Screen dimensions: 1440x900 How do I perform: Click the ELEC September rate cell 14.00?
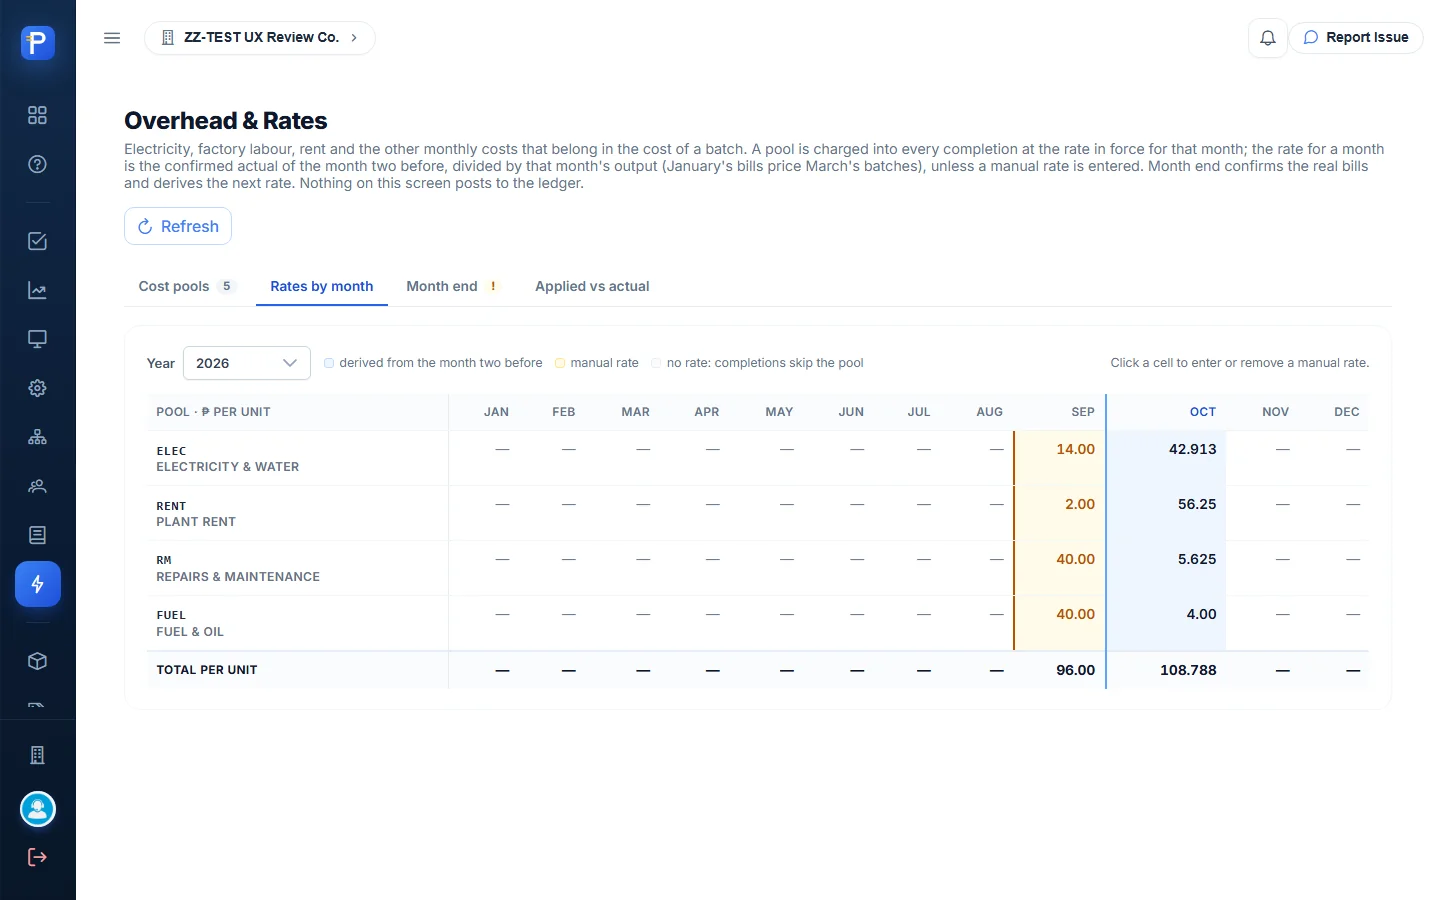click(x=1060, y=458)
